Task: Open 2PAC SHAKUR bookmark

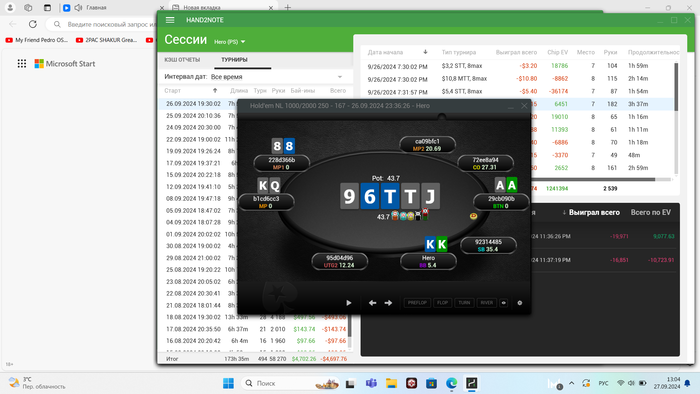Action: pos(107,40)
